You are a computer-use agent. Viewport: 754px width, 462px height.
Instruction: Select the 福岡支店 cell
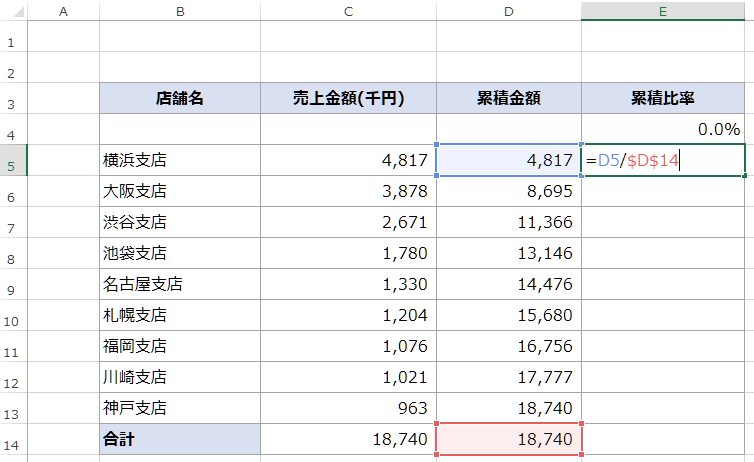180,346
